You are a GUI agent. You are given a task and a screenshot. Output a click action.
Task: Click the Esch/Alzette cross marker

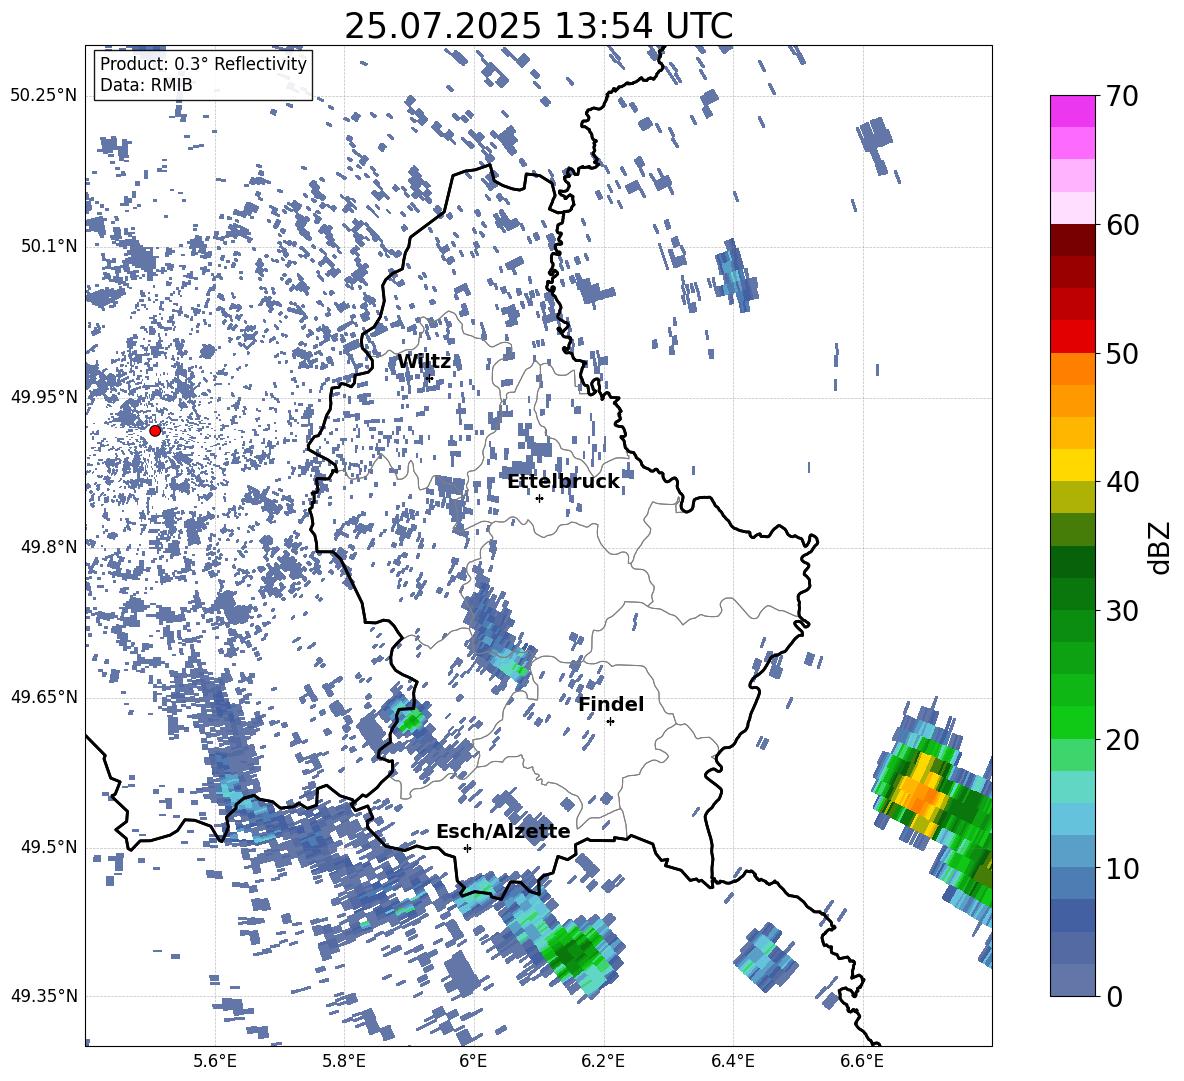467,848
